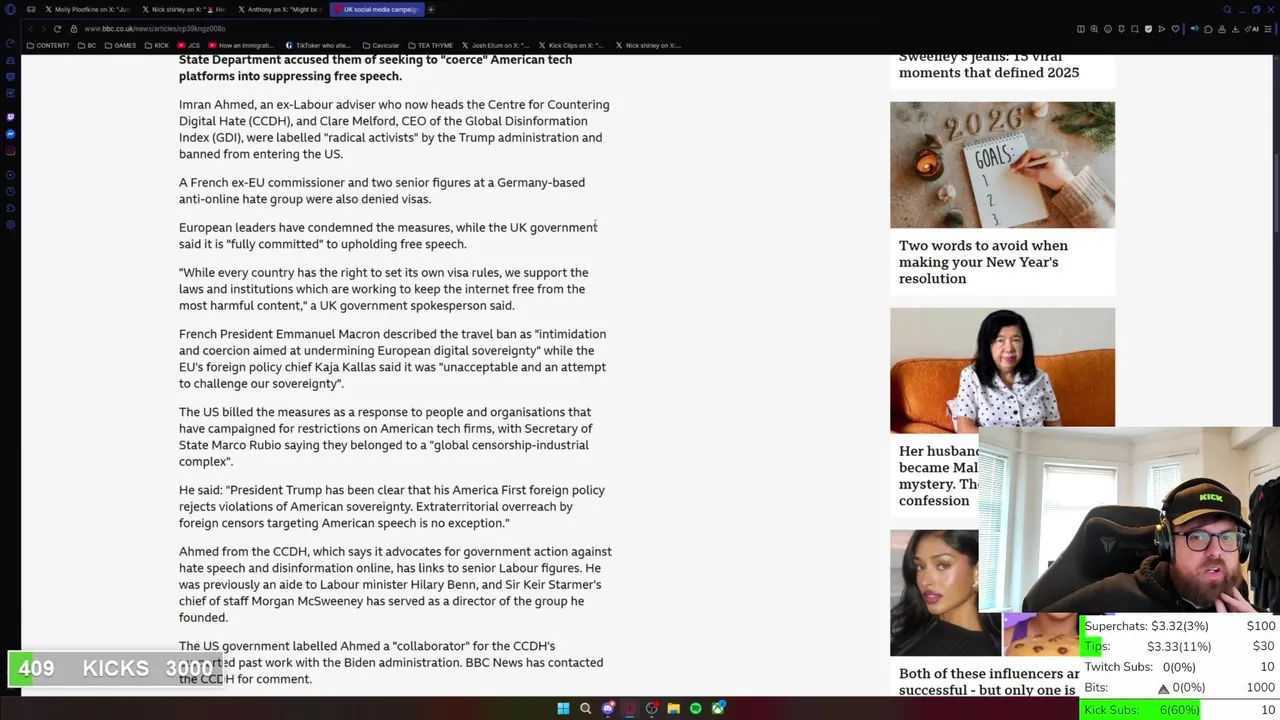
Task: Open the sidebar music player icon
Action: tap(11, 175)
